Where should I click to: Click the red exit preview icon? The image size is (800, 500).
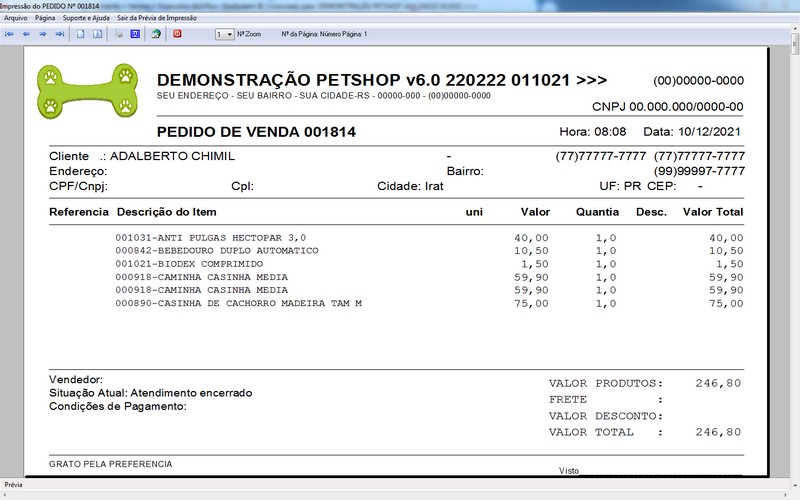tap(177, 34)
